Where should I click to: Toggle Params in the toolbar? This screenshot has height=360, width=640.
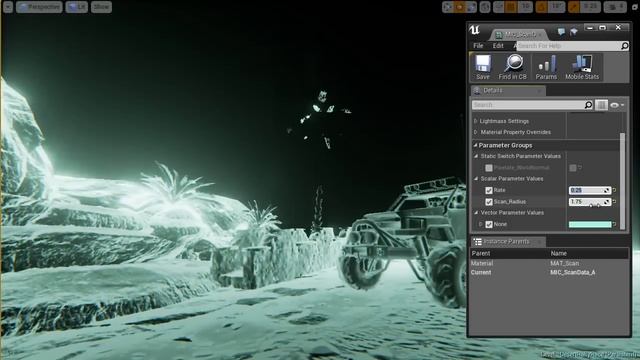[x=546, y=67]
